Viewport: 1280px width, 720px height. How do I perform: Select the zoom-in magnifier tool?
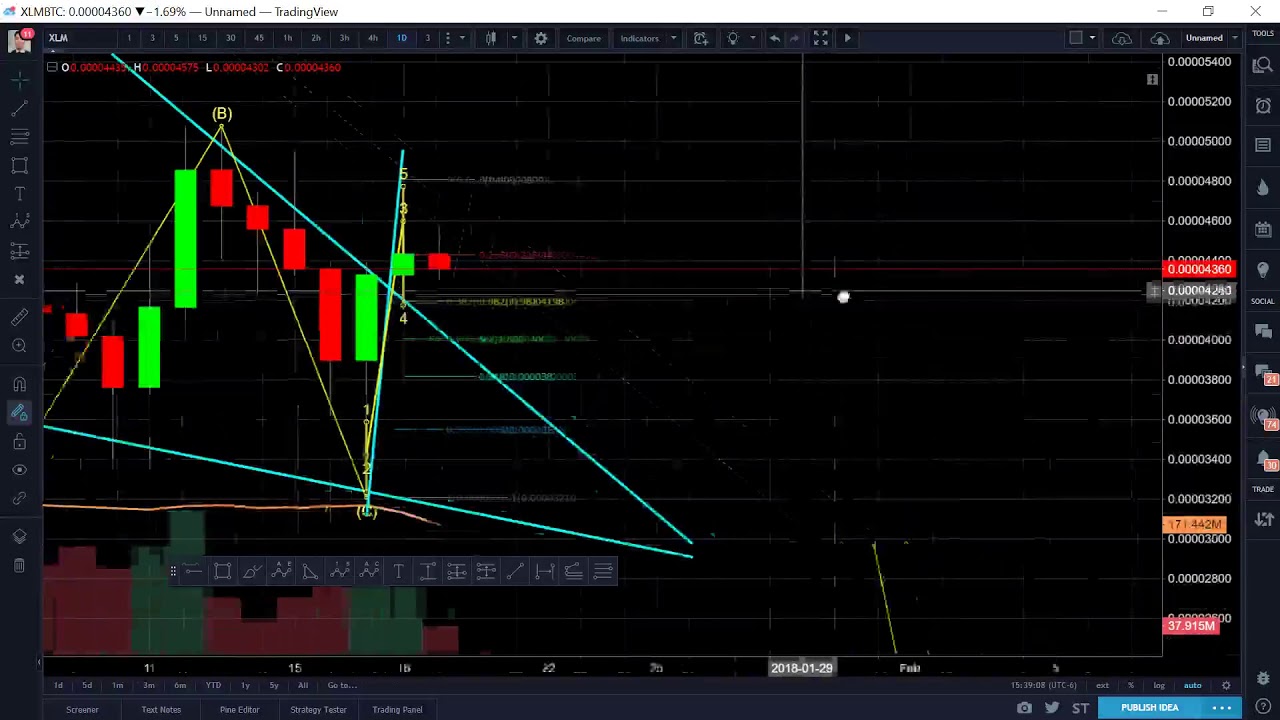click(x=19, y=346)
